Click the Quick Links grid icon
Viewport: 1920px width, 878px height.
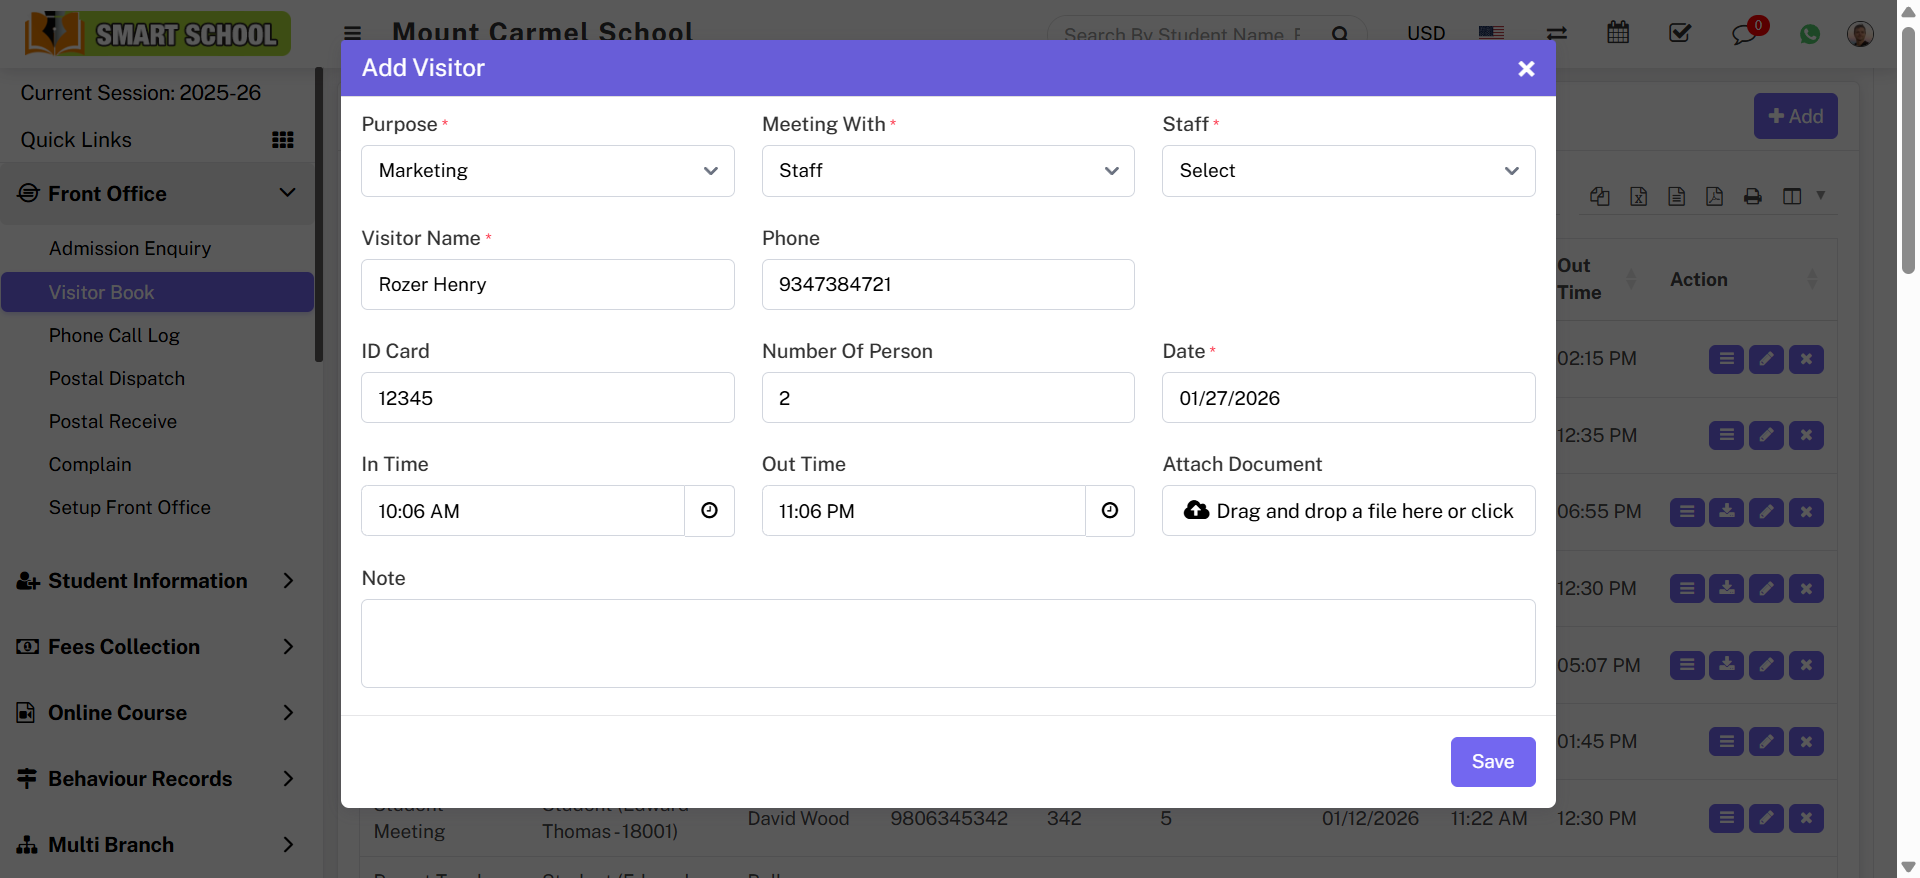pos(283,140)
